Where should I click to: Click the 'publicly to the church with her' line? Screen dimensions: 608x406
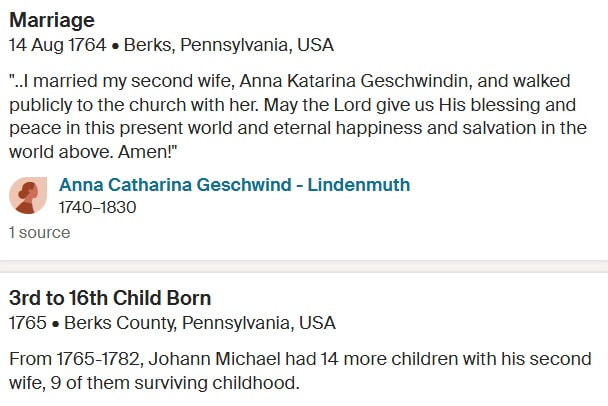coord(292,105)
